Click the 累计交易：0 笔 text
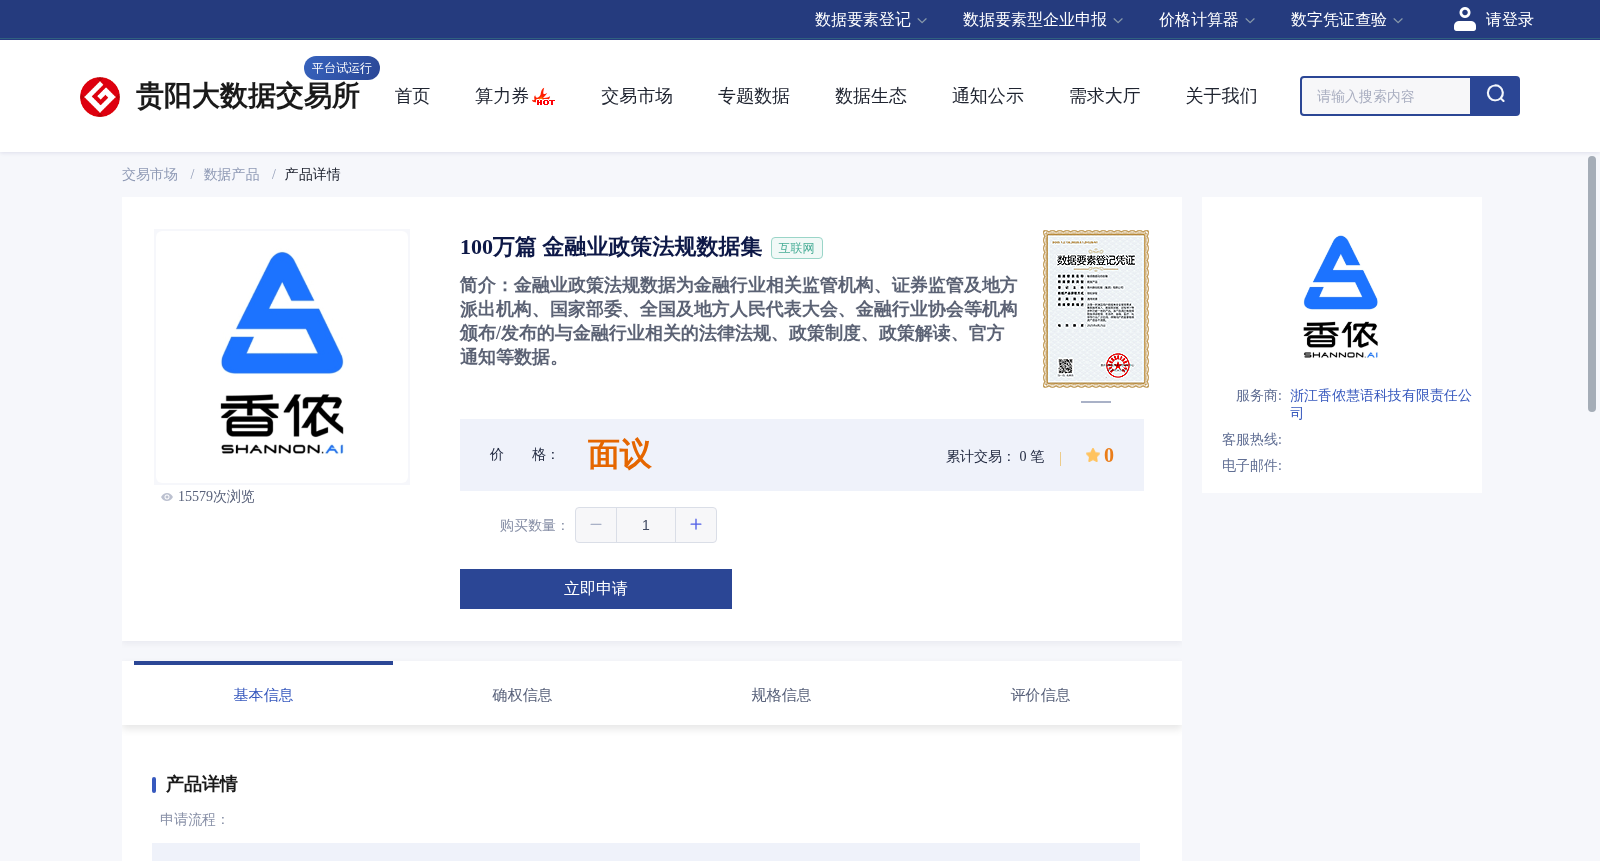The width and height of the screenshot is (1600, 861). 995,457
